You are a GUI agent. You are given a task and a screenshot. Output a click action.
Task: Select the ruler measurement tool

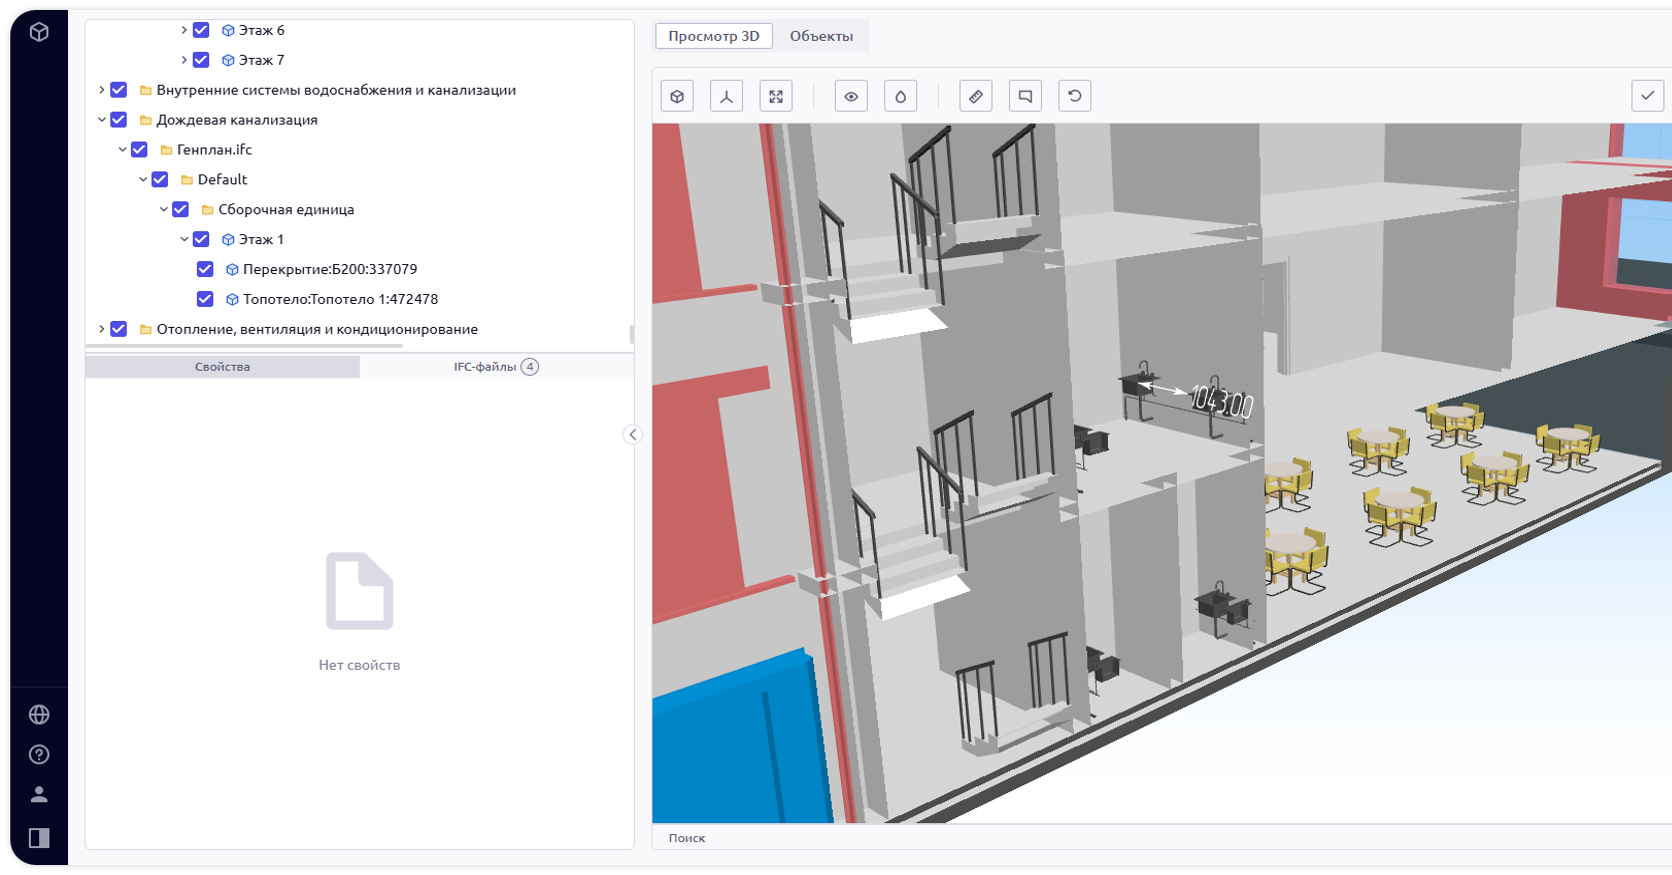(x=976, y=96)
